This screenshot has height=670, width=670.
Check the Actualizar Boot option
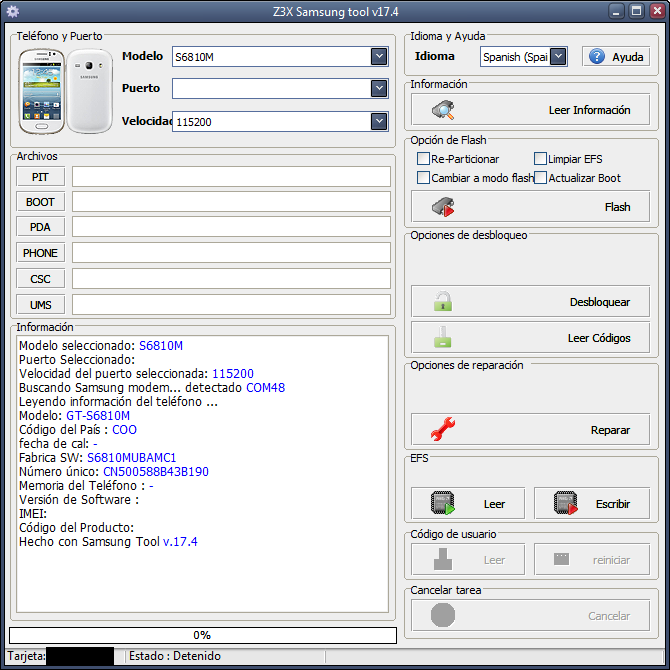[x=540, y=178]
